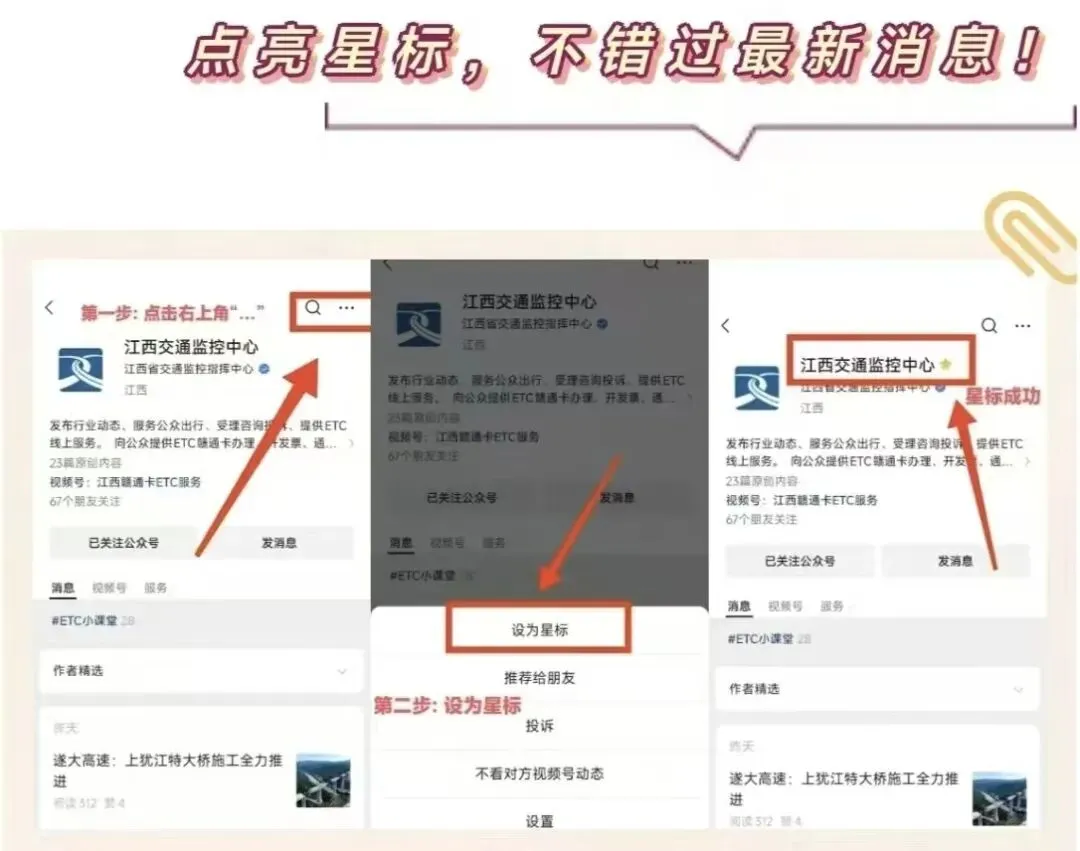The height and width of the screenshot is (851, 1080).
Task: Tap 67个朋友关注 in the left panel
Action: click(85, 501)
